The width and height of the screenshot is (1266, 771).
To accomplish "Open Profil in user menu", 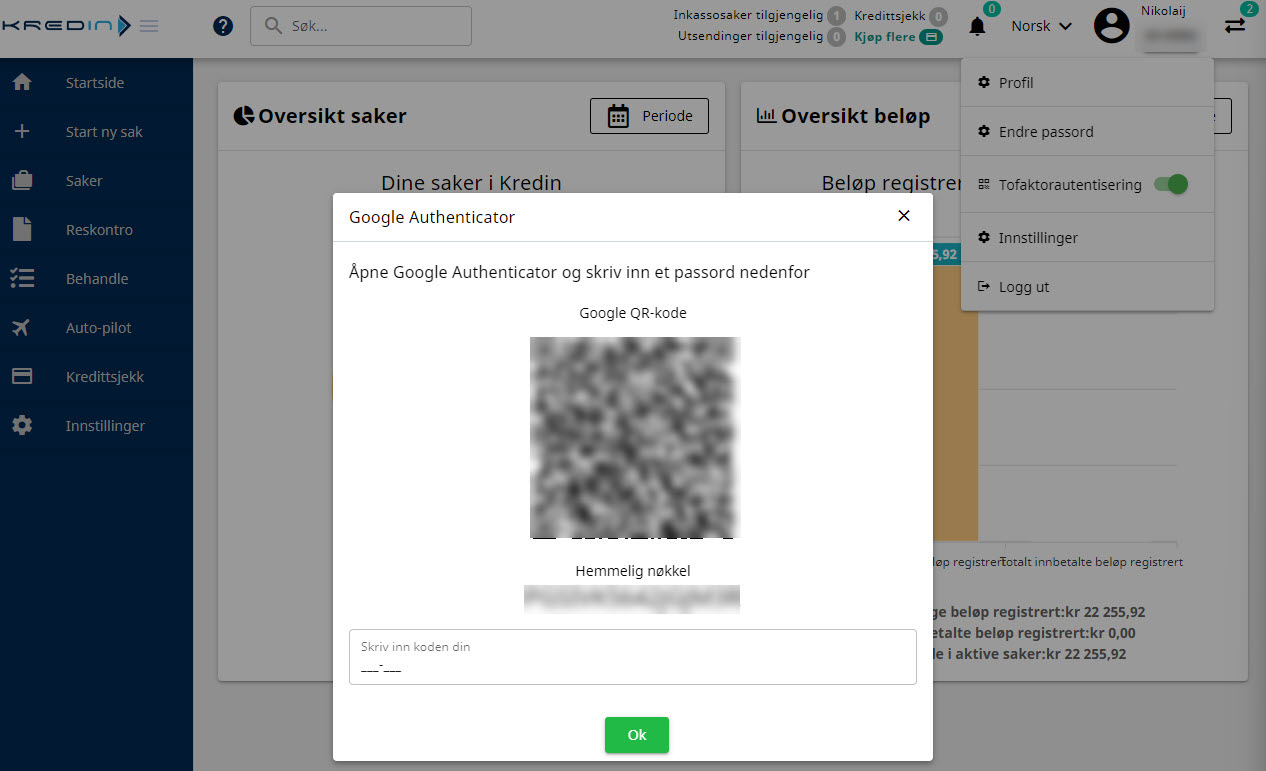I will pos(1087,83).
